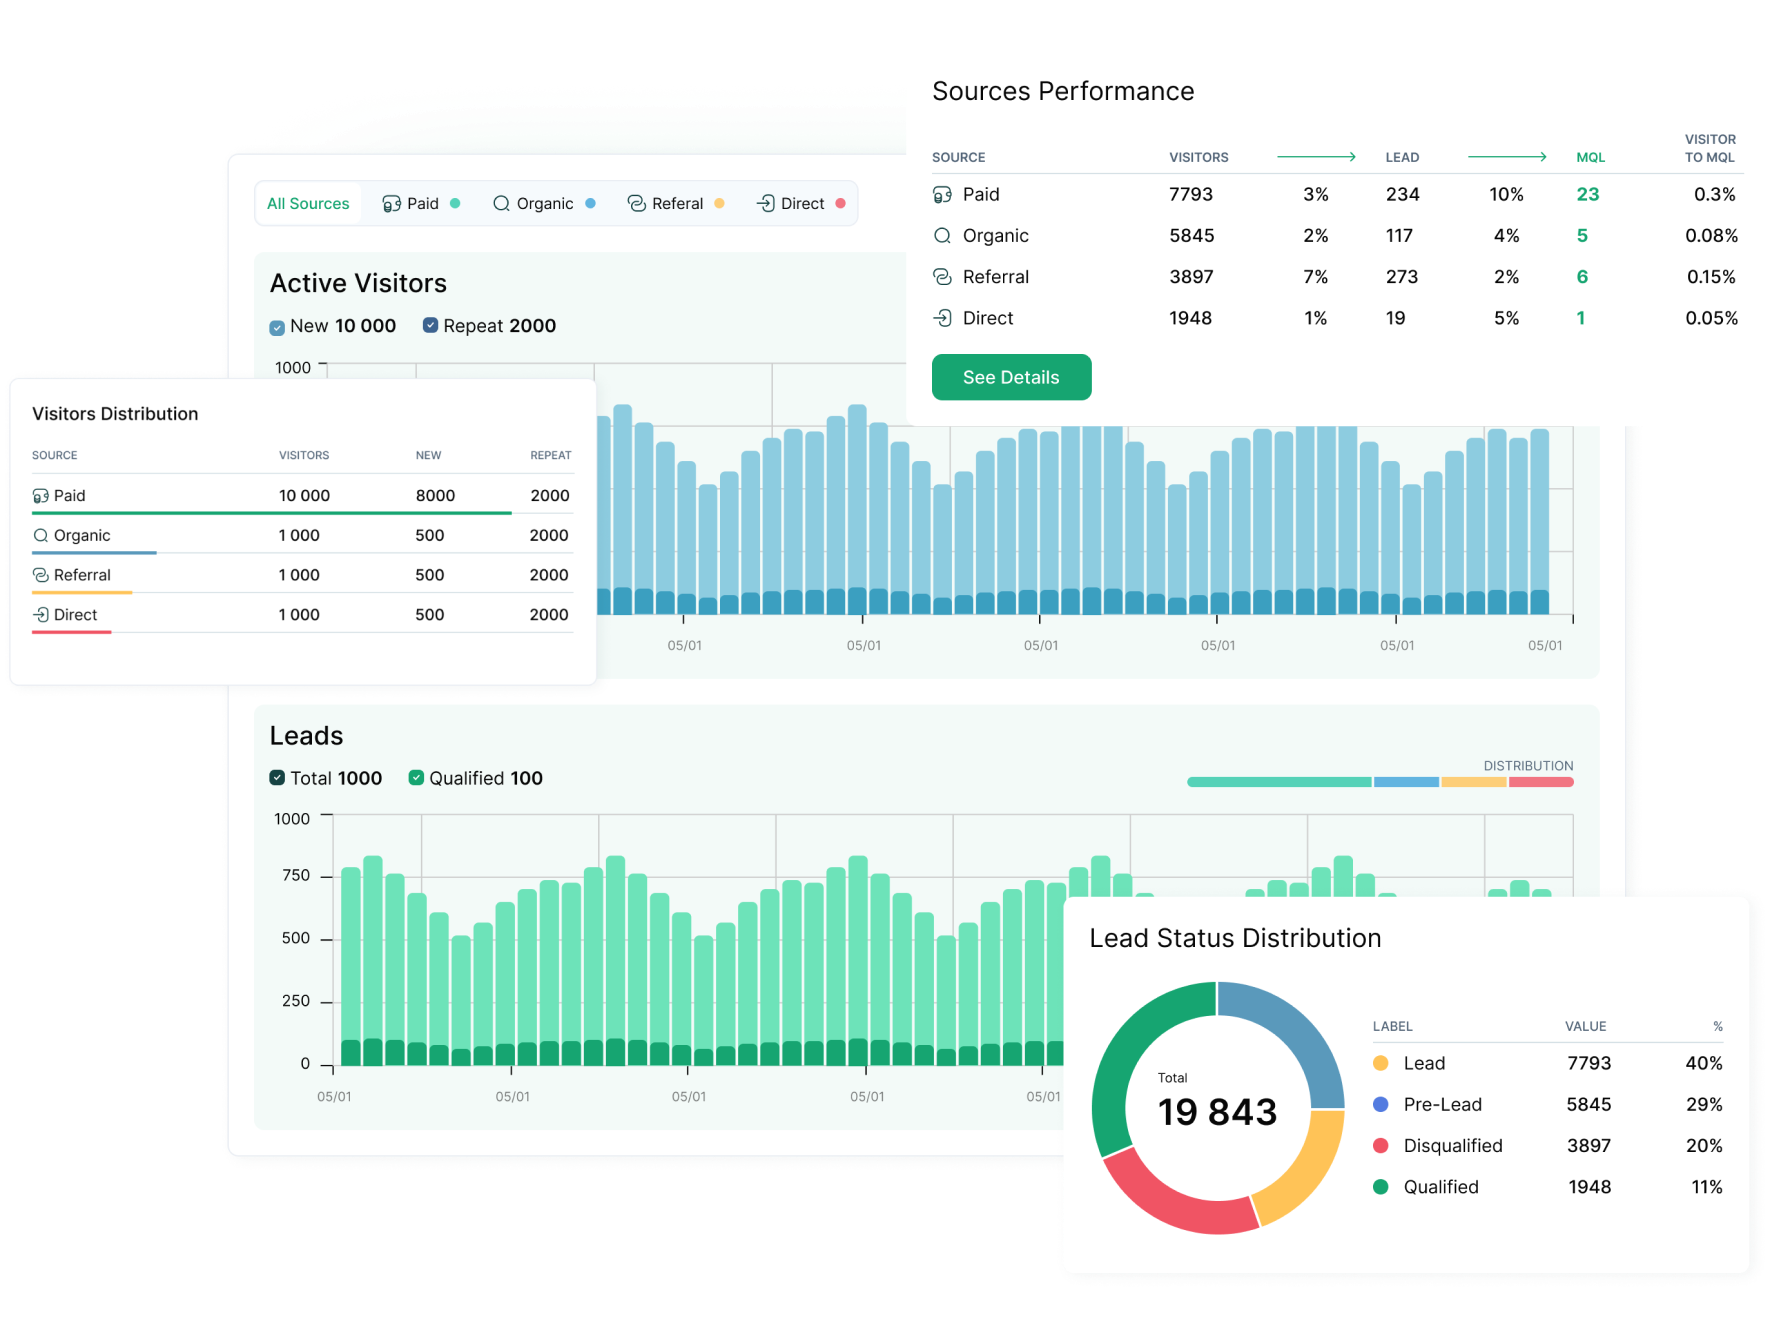This screenshot has height=1339, width=1770.
Task: Switch to the All Sources tab
Action: click(308, 204)
